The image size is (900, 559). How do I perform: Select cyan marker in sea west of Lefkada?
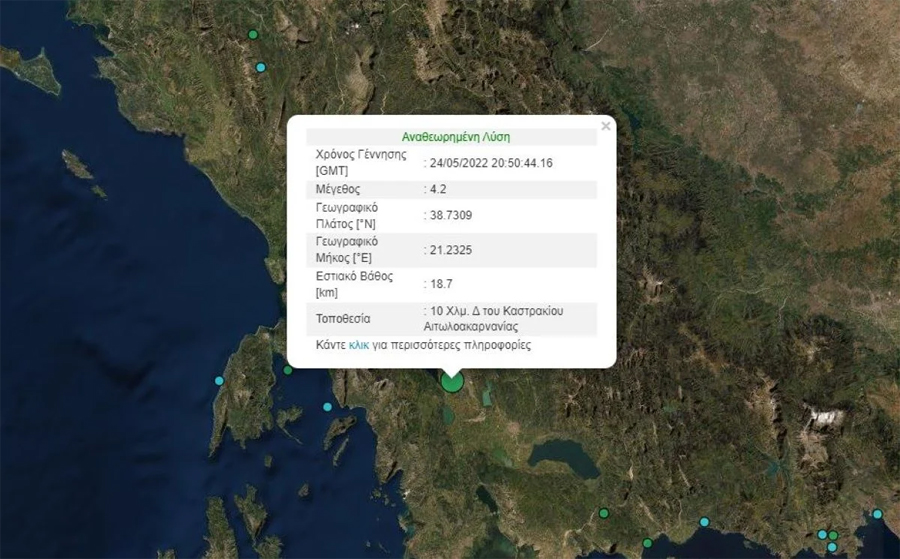[x=219, y=380]
